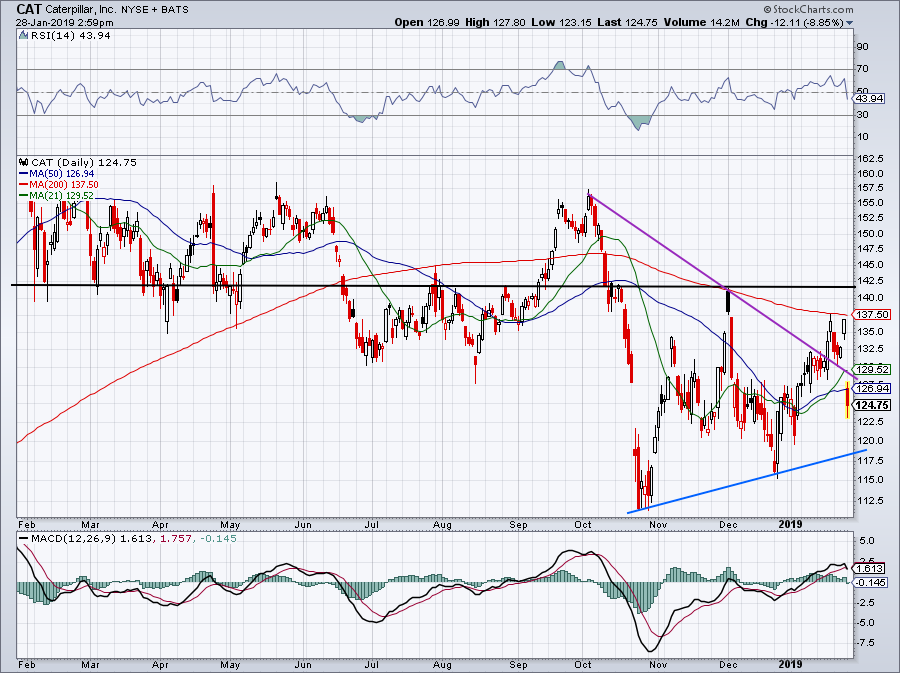This screenshot has height=673, width=900.
Task: Click the 162.5 price axis label
Action: pyautogui.click(x=870, y=158)
